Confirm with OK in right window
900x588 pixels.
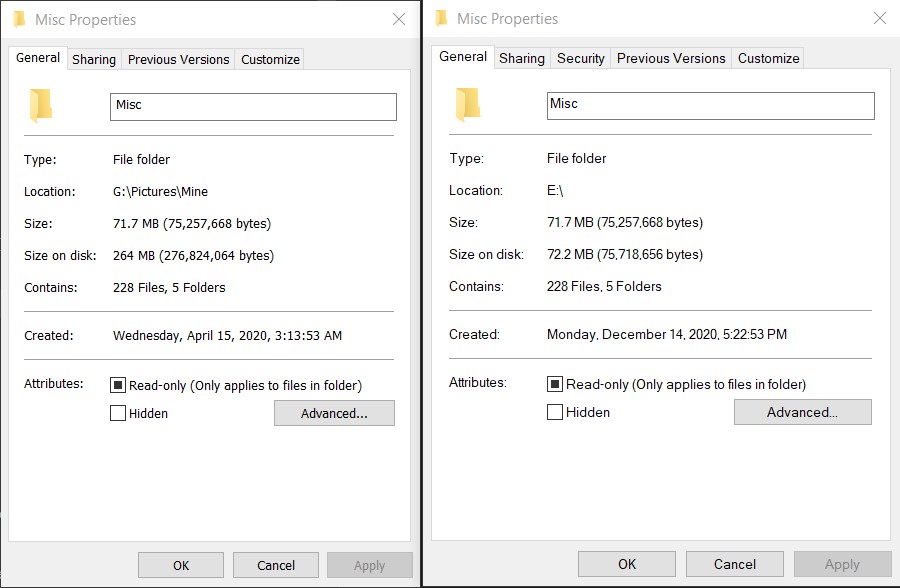coord(627,564)
